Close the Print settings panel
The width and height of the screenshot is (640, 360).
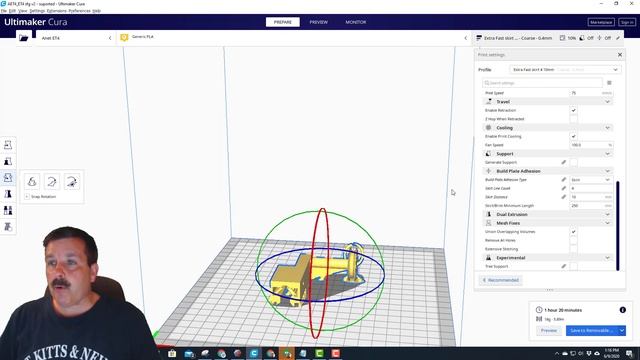tap(620, 55)
